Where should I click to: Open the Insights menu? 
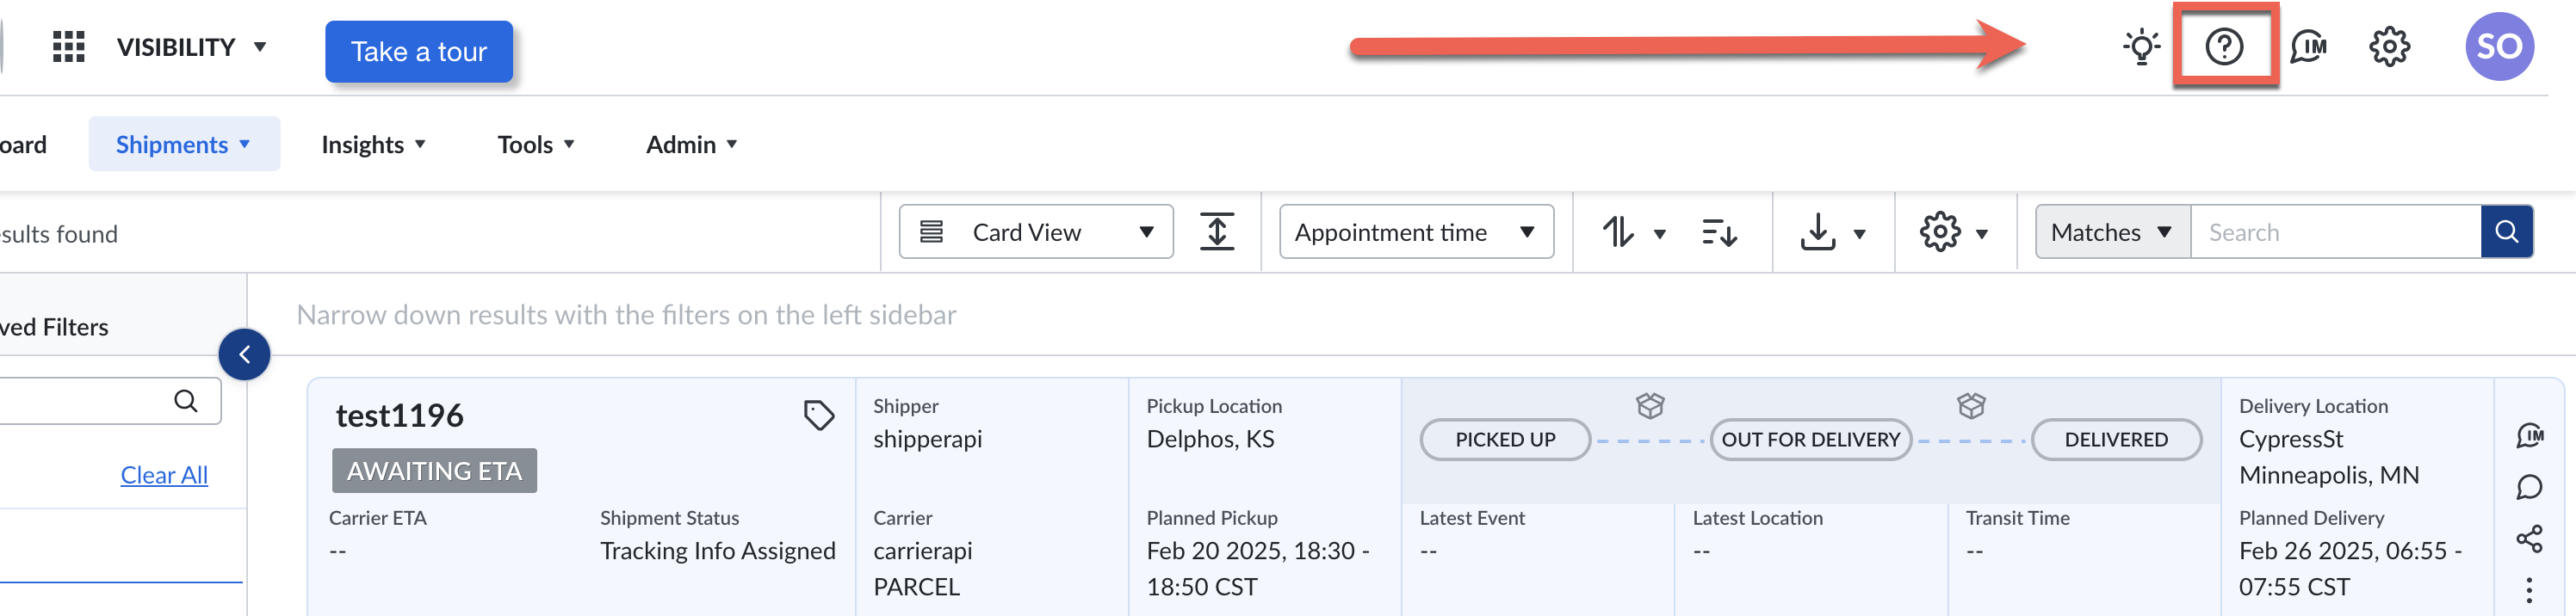(372, 143)
